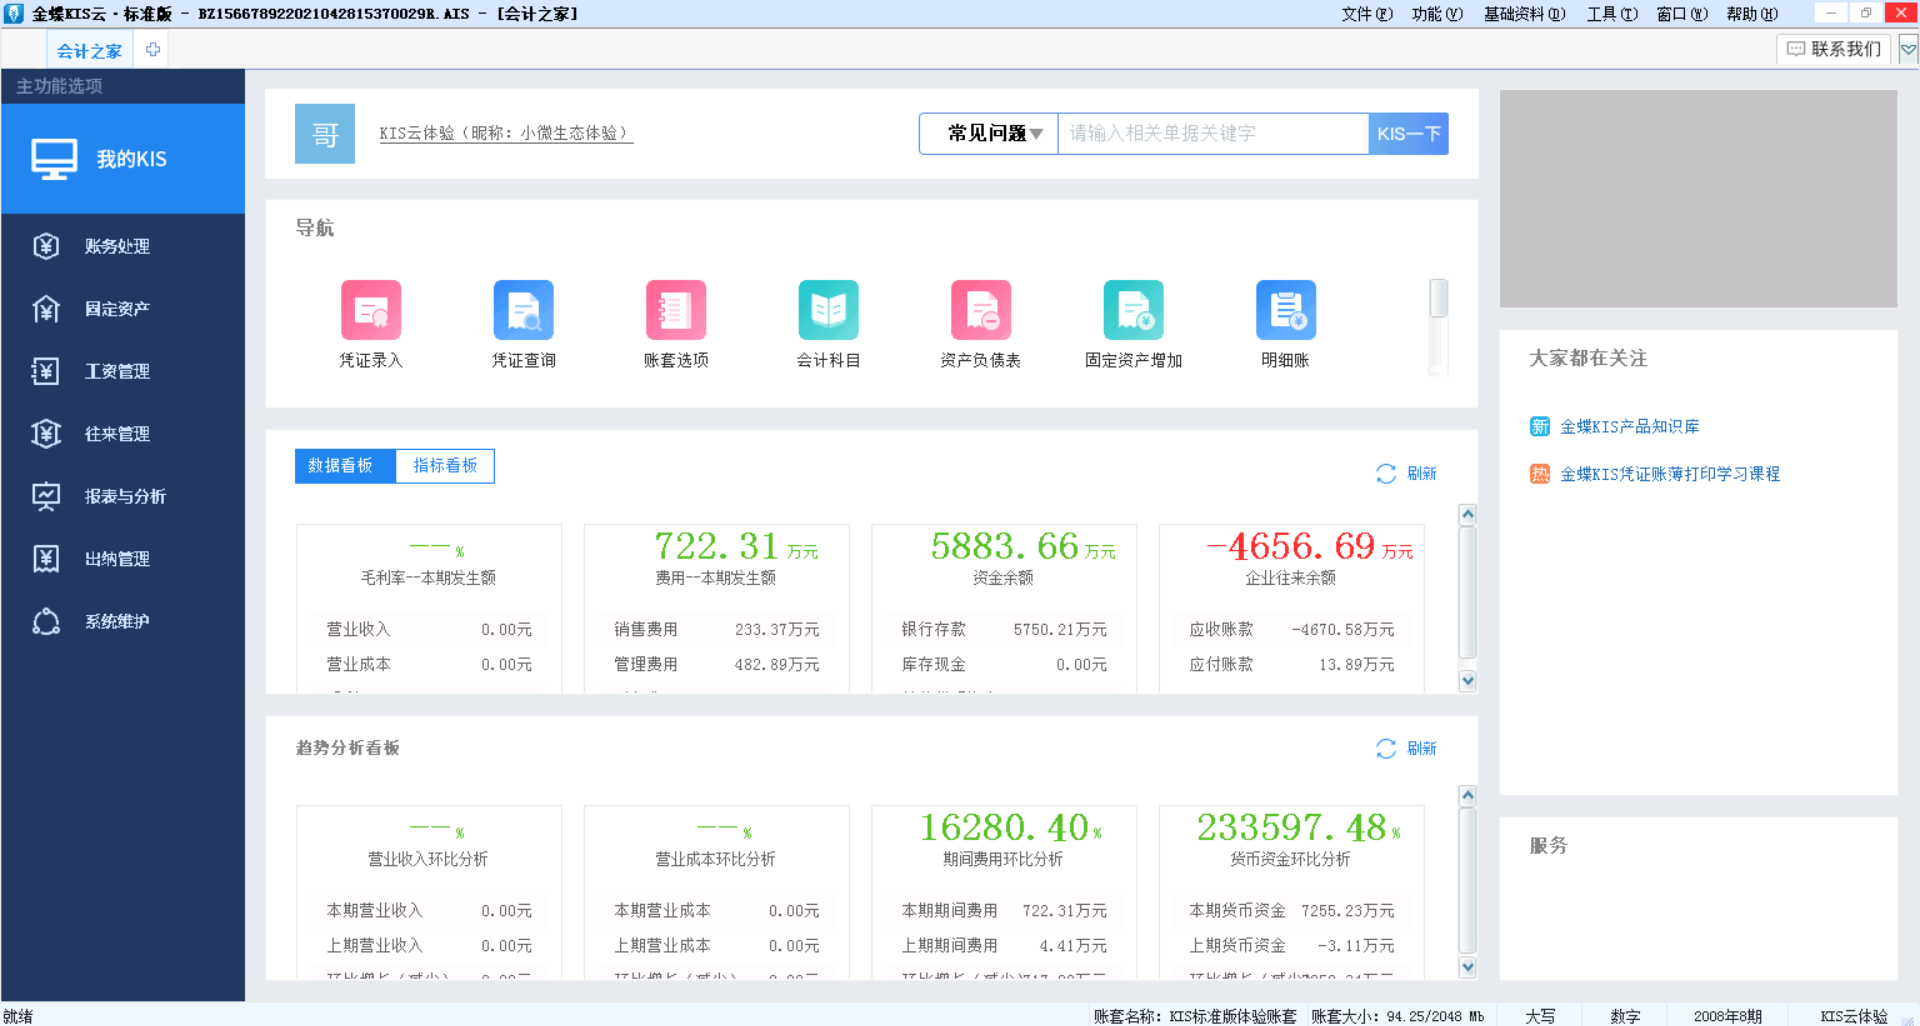Open the 资产负债表 balance sheet icon
Image resolution: width=1920 pixels, height=1026 pixels.
point(981,311)
